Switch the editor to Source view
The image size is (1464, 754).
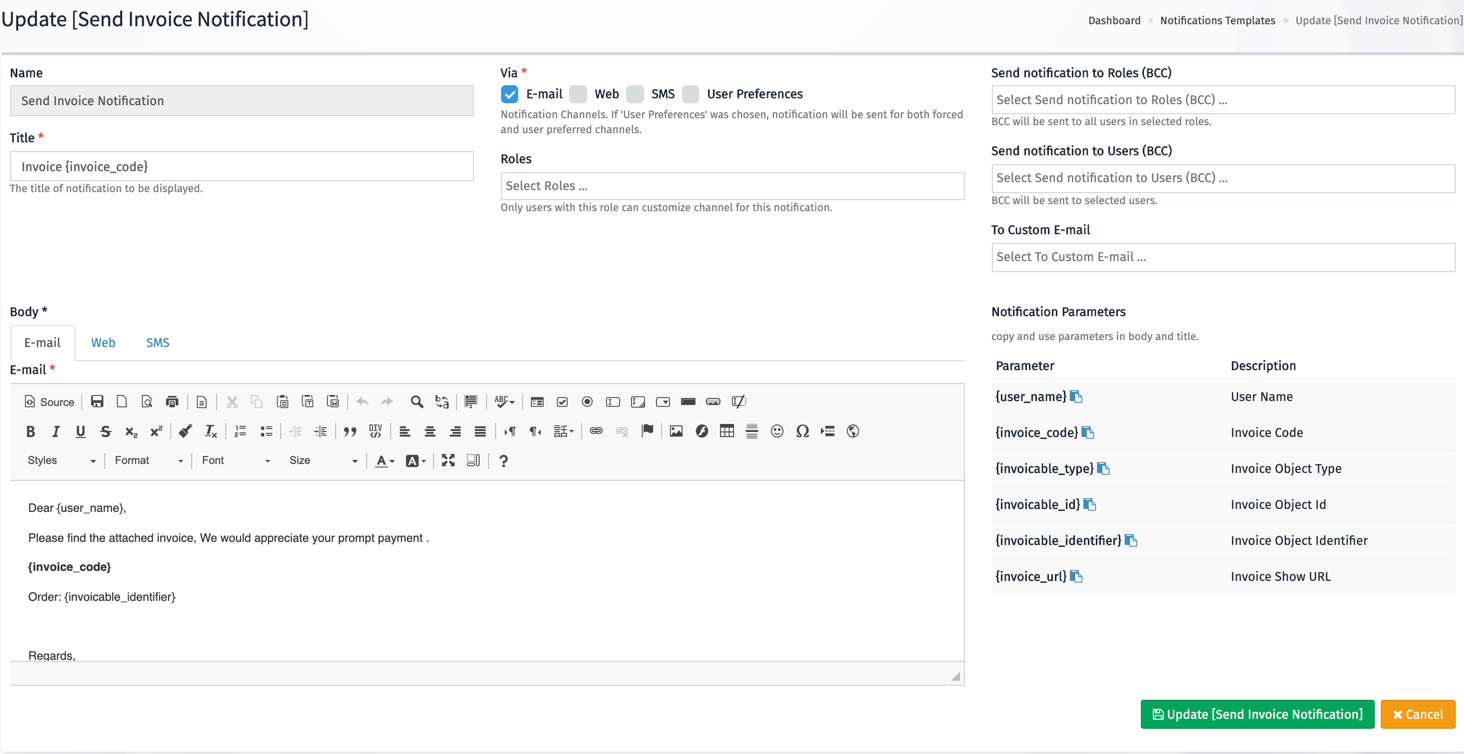[x=49, y=402]
